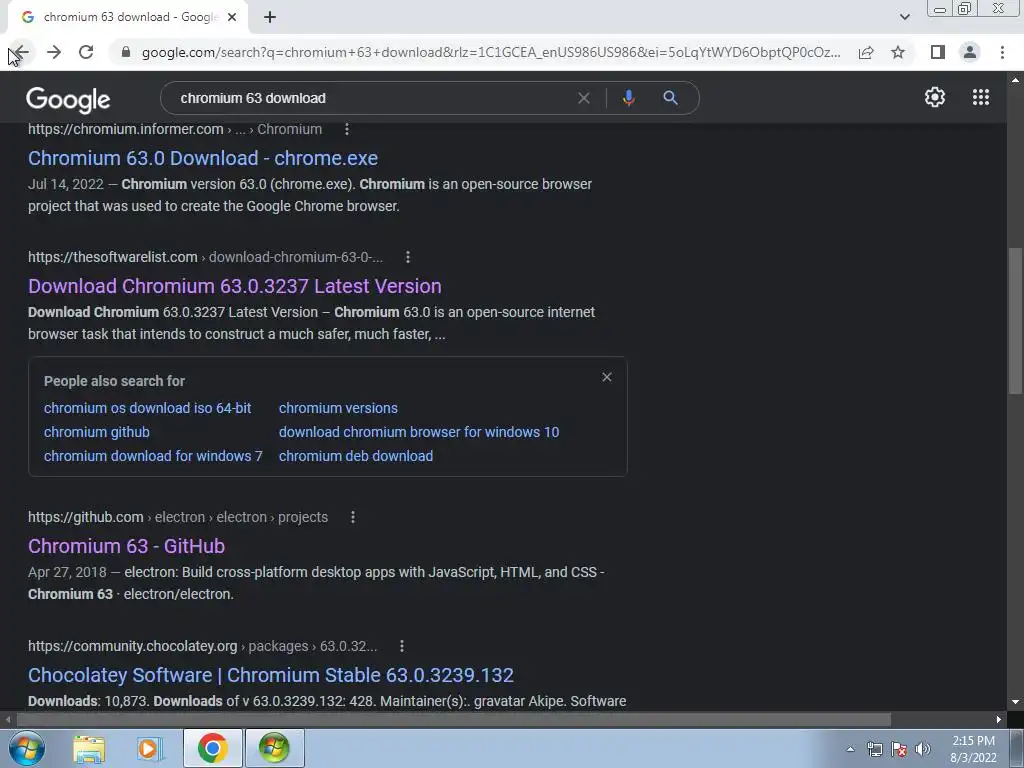Click the scroll down arrow button
The image size is (1024, 768).
1015,702
